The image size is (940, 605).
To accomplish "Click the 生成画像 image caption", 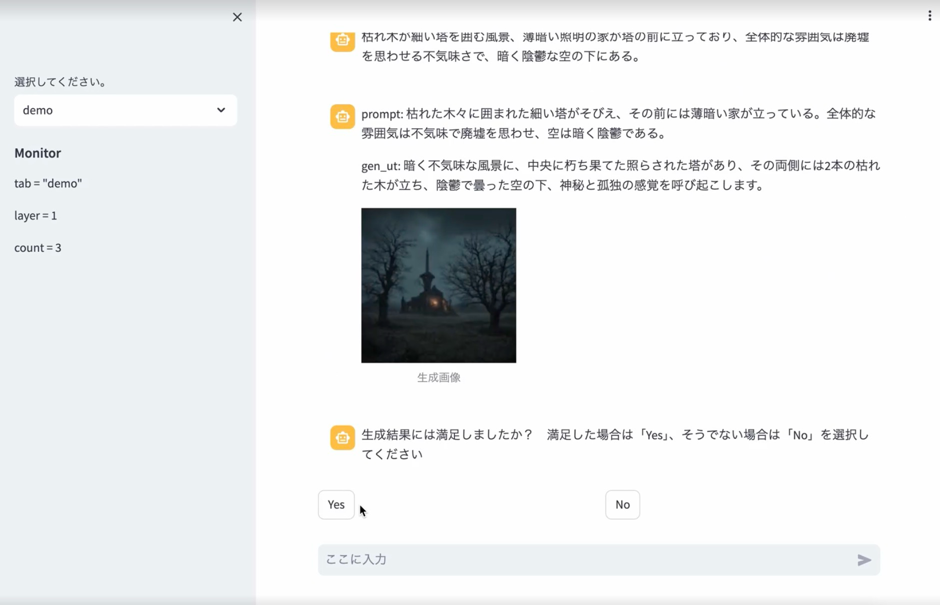I will point(438,378).
